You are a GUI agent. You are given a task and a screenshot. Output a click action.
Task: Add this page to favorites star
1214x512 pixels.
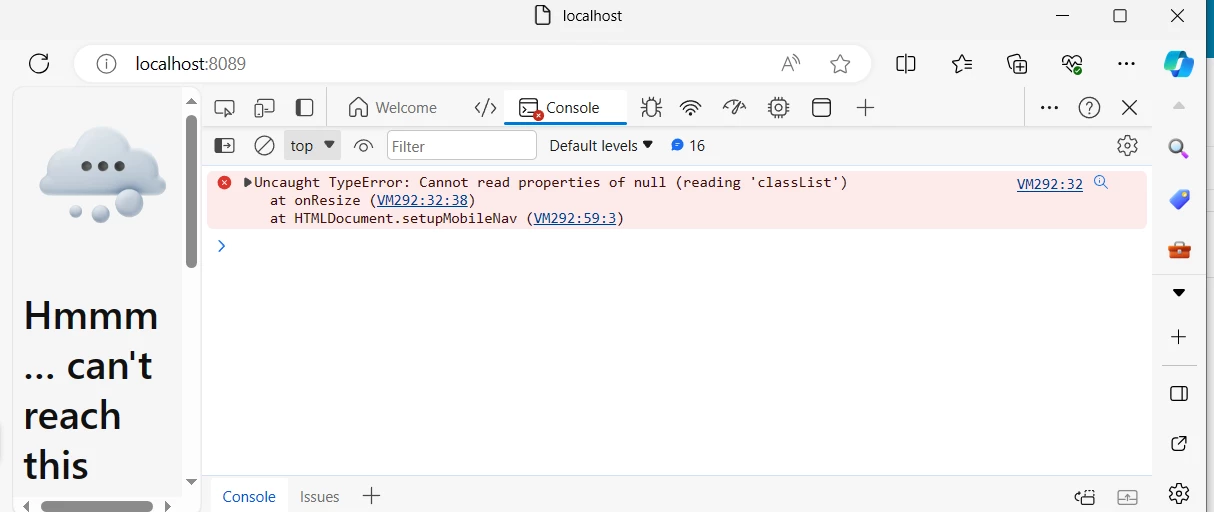point(840,64)
